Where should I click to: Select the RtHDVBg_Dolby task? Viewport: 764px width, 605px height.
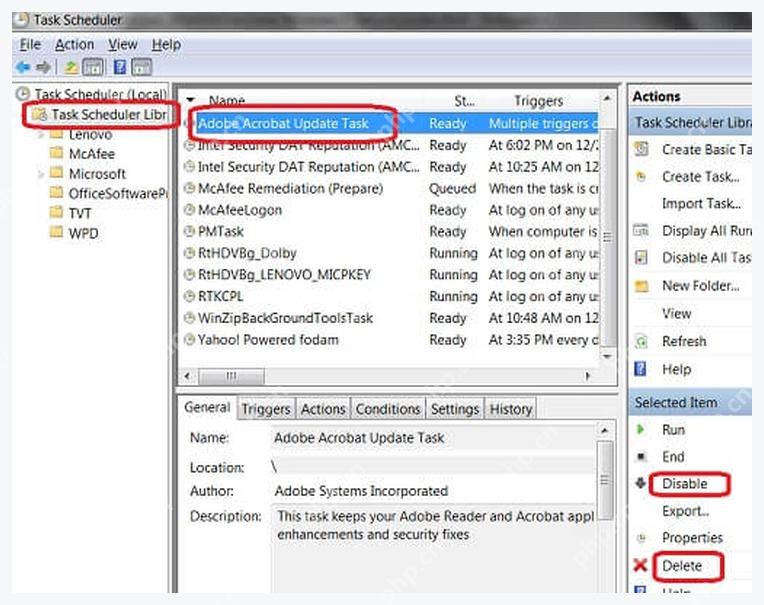[x=390, y=253]
